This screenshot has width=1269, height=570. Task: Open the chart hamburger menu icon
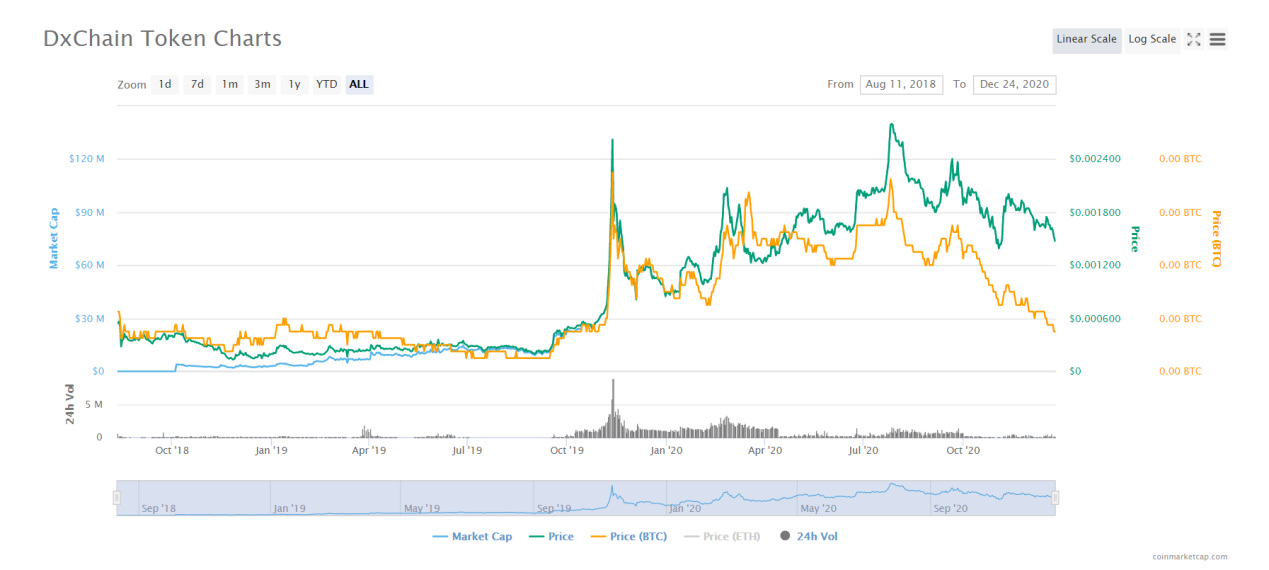[1217, 40]
